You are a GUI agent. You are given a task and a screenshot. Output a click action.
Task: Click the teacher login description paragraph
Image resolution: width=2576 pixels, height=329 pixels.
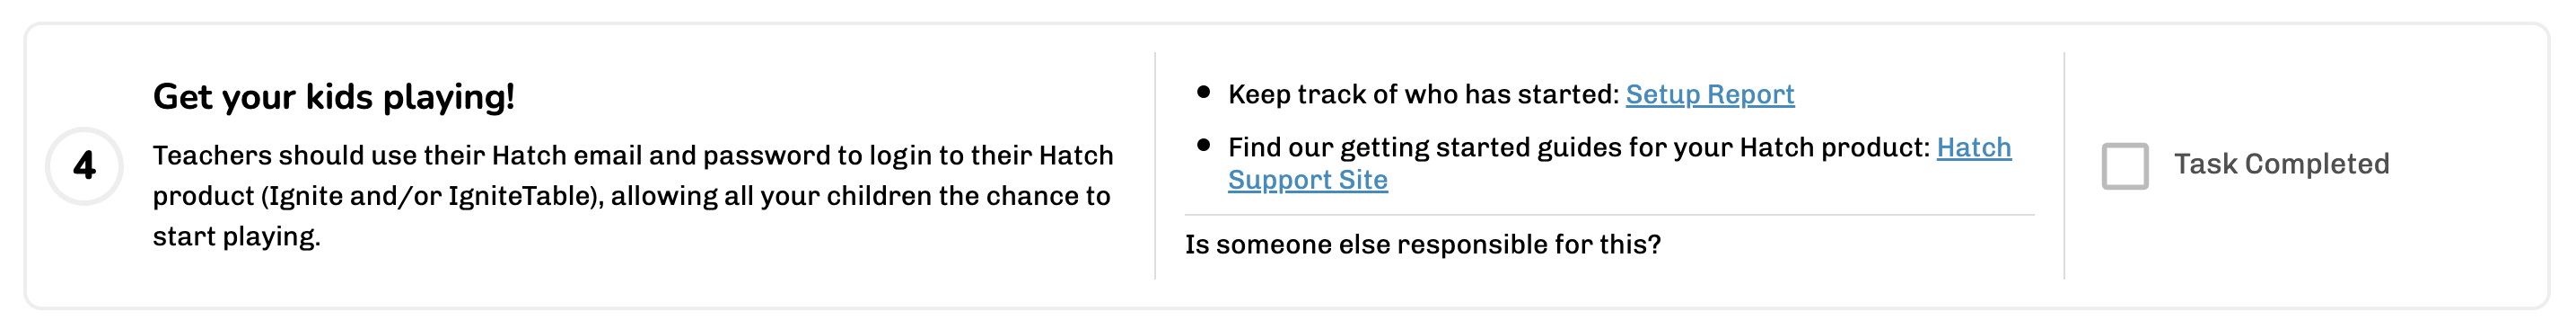point(632,195)
